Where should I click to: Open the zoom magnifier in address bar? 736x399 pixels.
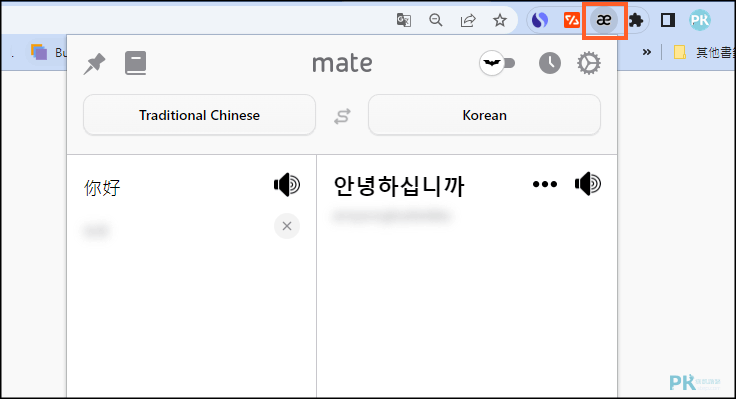click(436, 20)
